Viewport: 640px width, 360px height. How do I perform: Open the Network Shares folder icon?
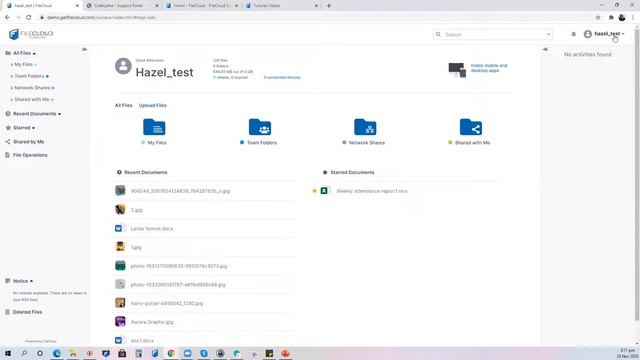365,127
